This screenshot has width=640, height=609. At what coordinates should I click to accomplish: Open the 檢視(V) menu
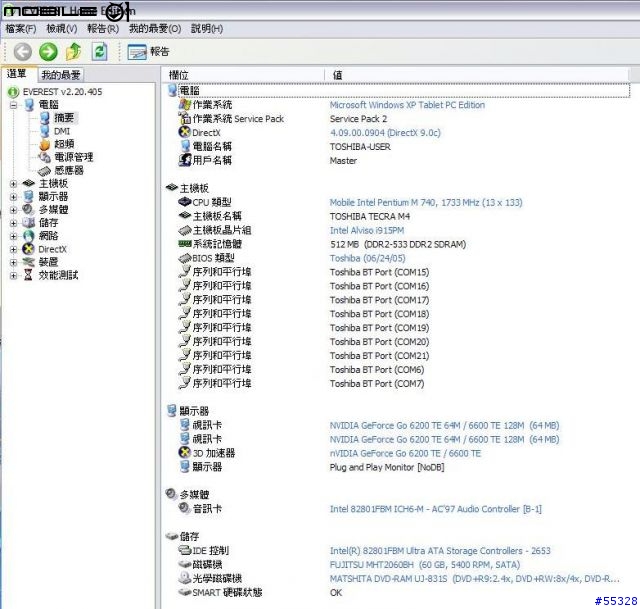62,29
